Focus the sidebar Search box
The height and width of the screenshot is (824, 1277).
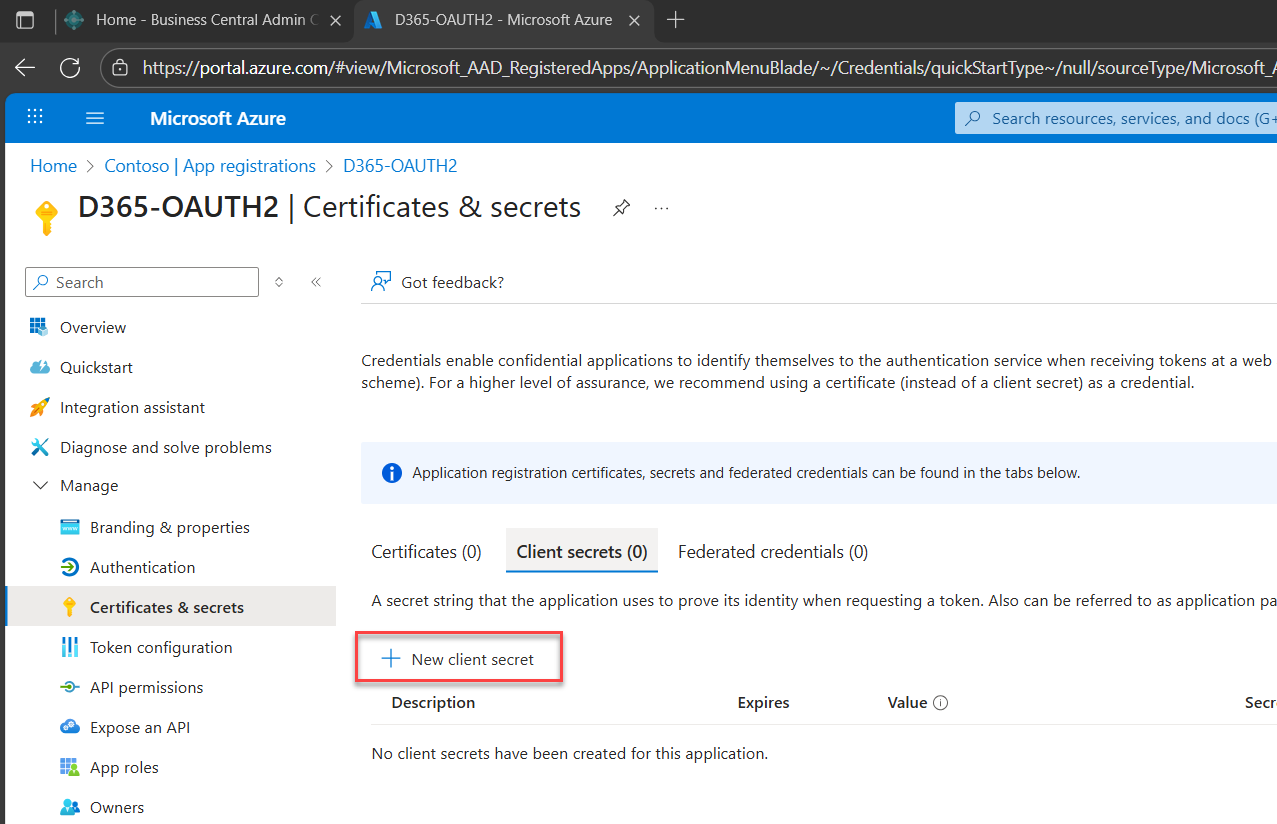pos(142,282)
